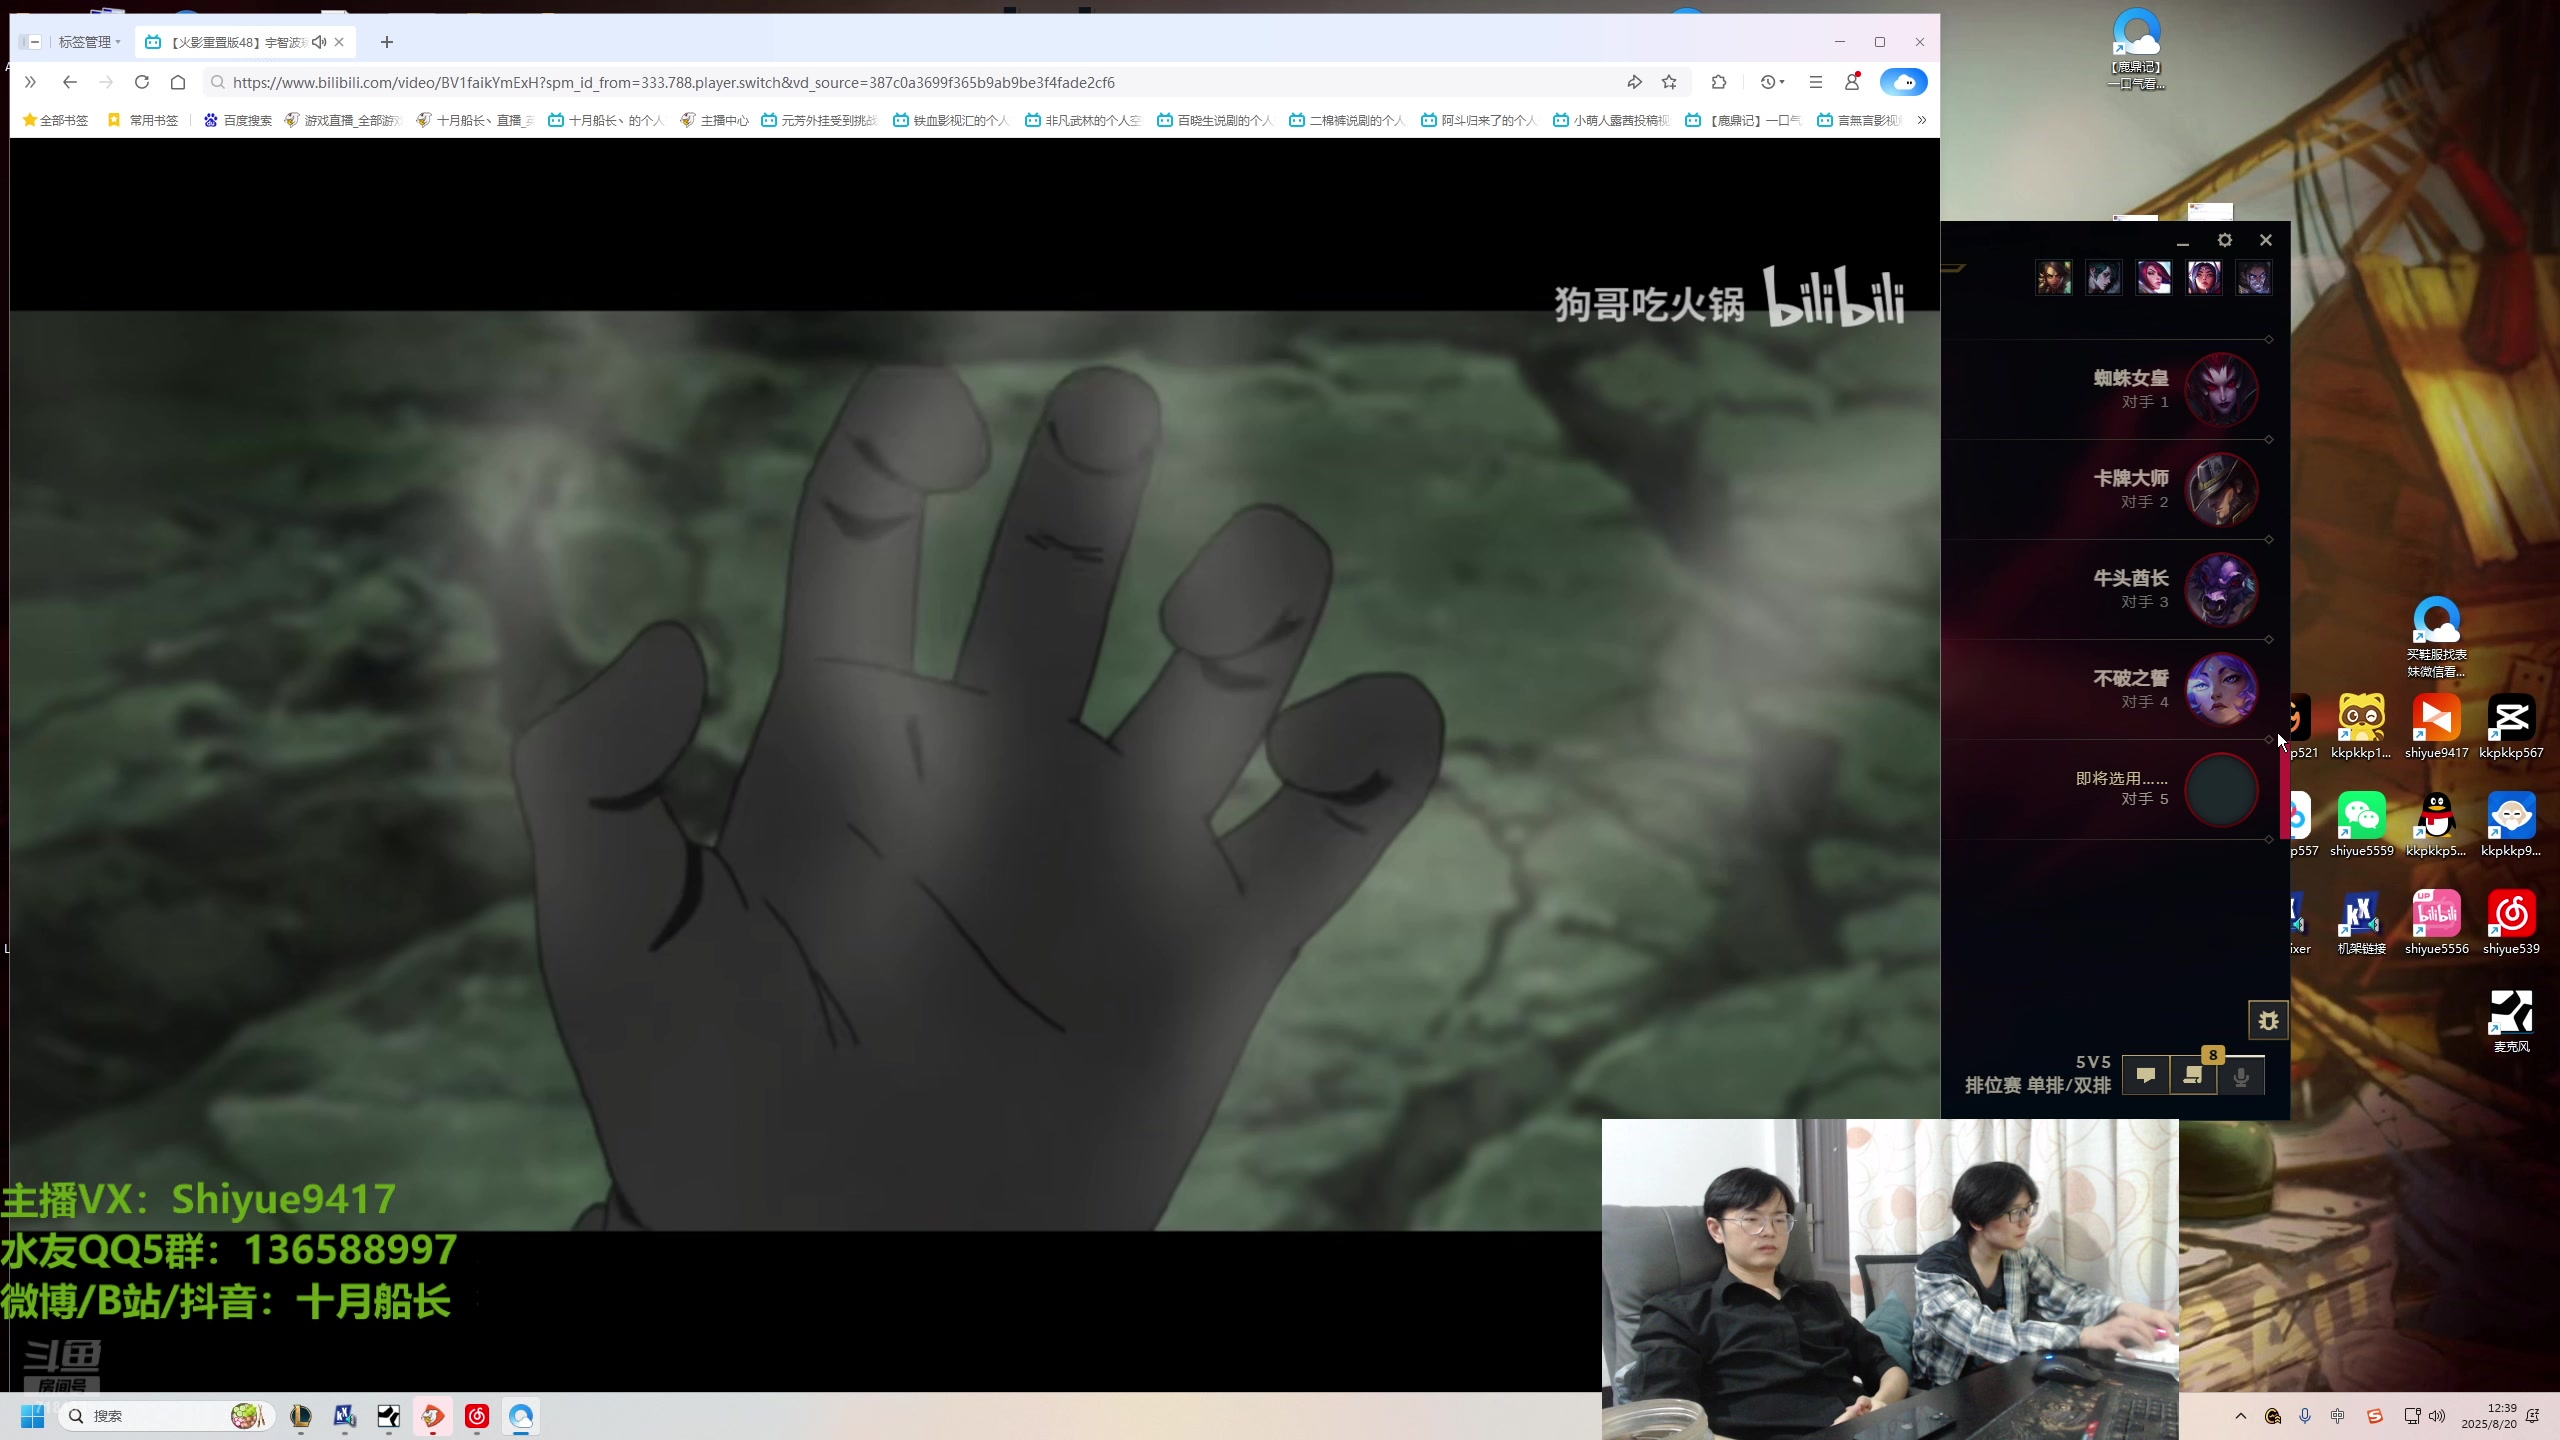Open the 麦克风 desktop shortcut
The image size is (2560, 1440).
coord(2511,1021)
